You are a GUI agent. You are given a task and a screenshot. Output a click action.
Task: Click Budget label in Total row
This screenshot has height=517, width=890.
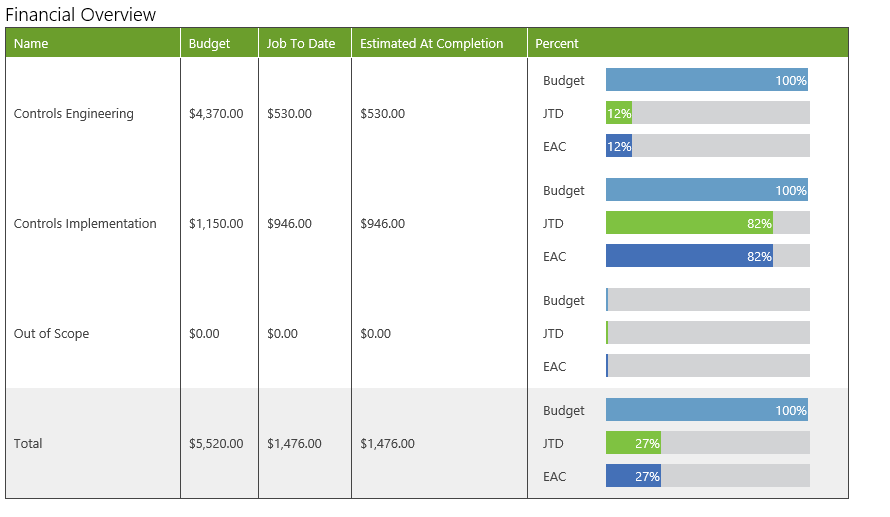(564, 410)
